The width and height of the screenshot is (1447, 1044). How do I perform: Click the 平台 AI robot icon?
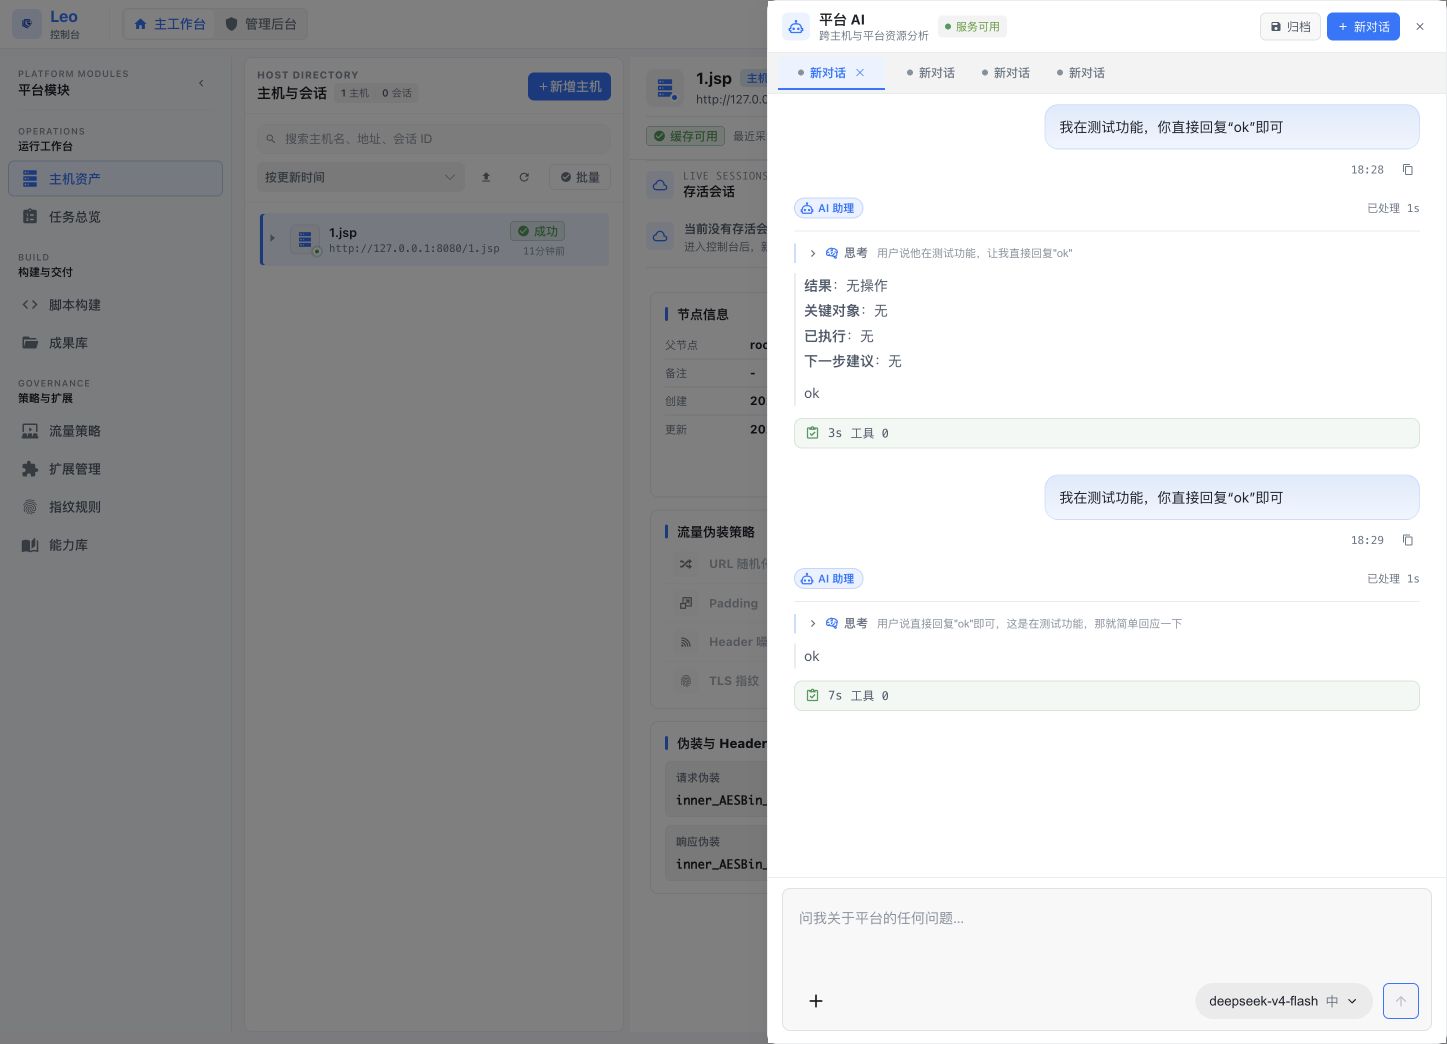tap(796, 27)
